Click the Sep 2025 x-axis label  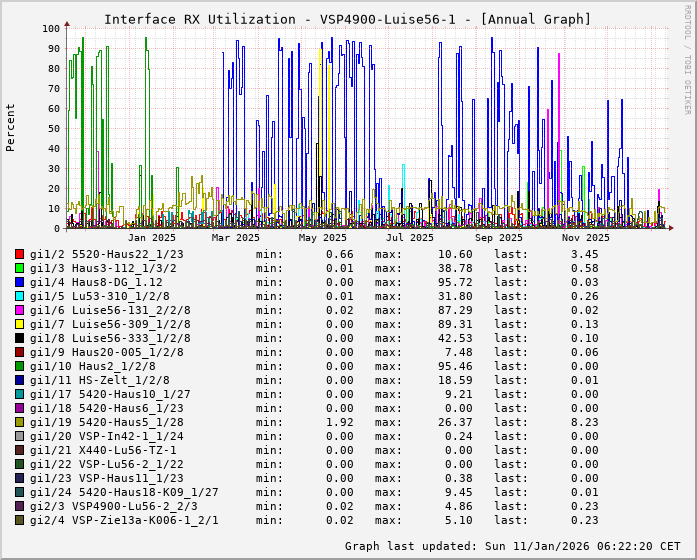498,237
